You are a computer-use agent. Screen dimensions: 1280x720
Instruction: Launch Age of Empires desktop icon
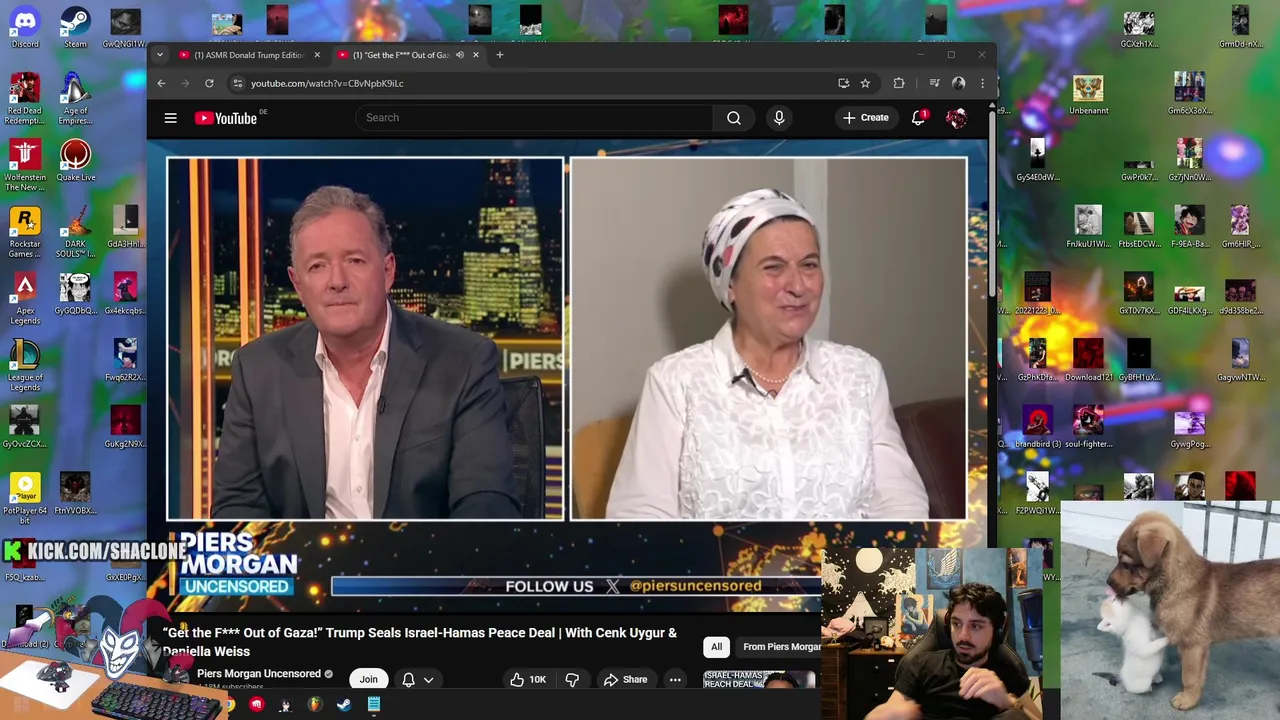(x=75, y=98)
